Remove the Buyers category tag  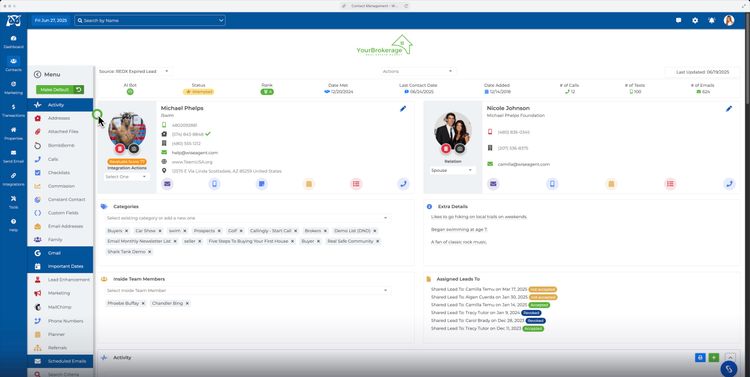(127, 231)
